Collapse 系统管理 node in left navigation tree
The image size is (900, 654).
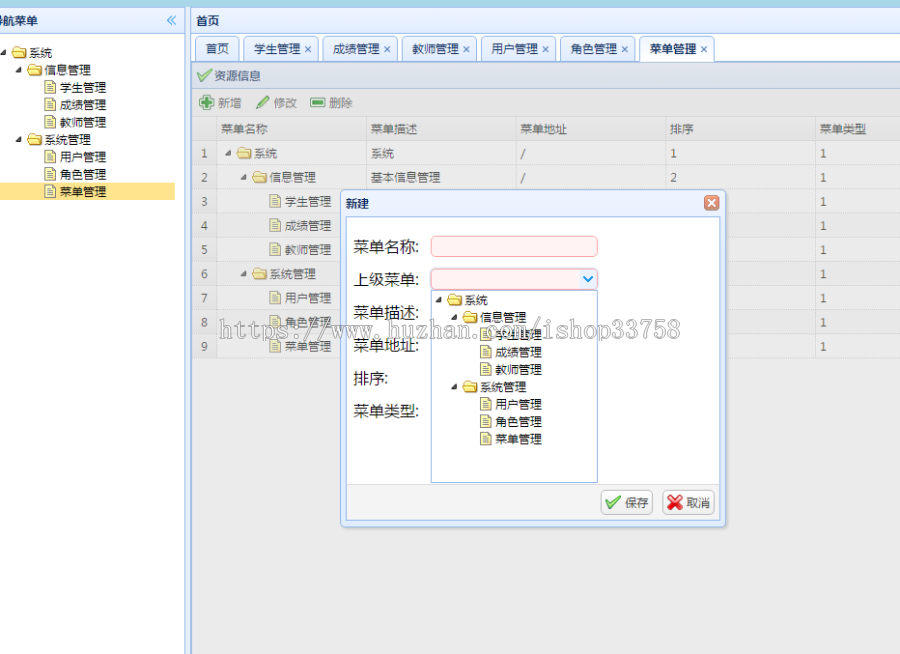click(18, 140)
